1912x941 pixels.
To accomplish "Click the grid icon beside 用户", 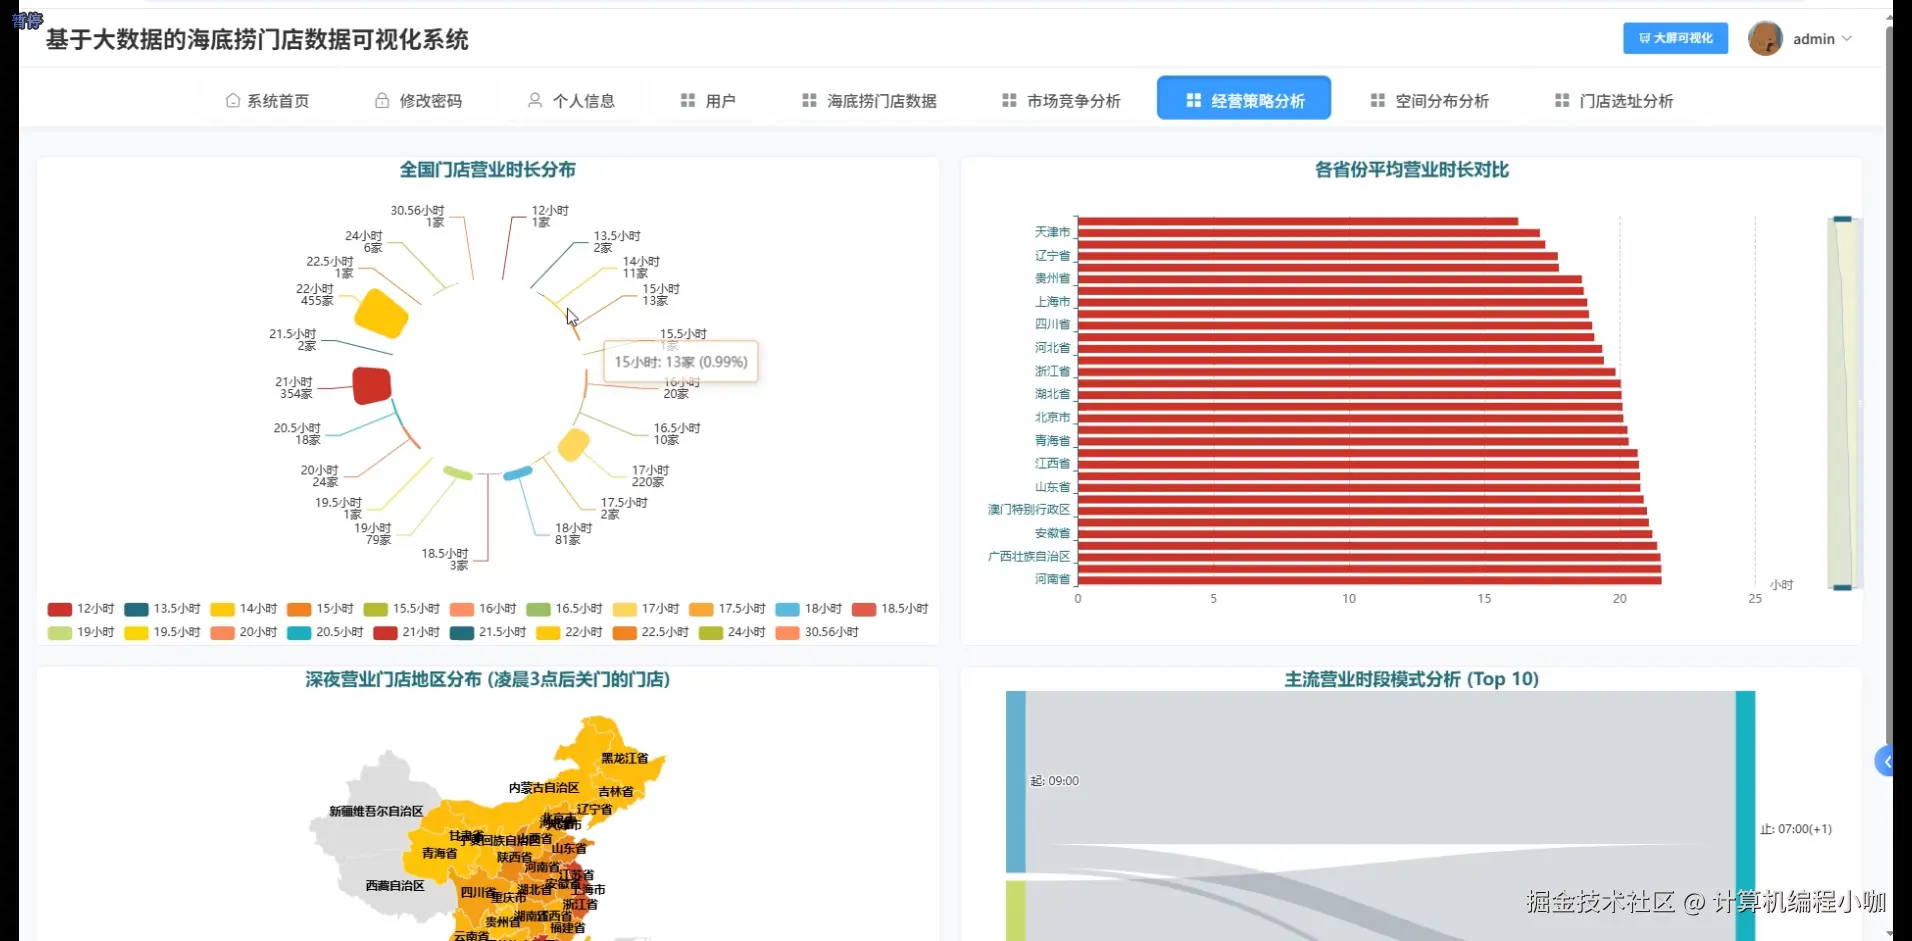I will pyautogui.click(x=686, y=100).
